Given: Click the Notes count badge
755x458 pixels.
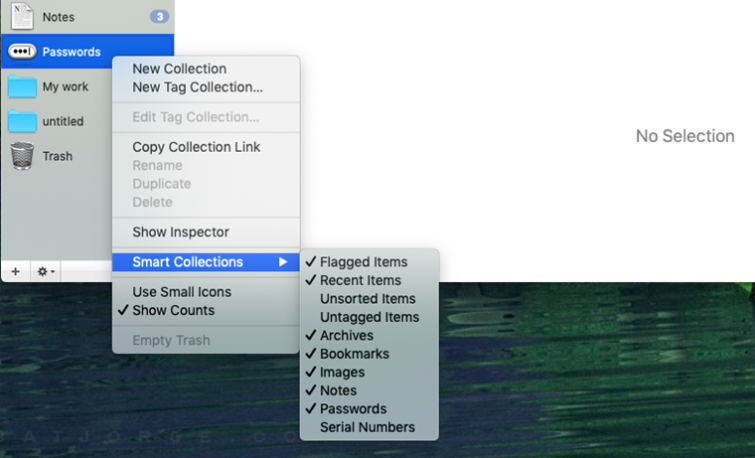Looking at the screenshot, I should (159, 17).
